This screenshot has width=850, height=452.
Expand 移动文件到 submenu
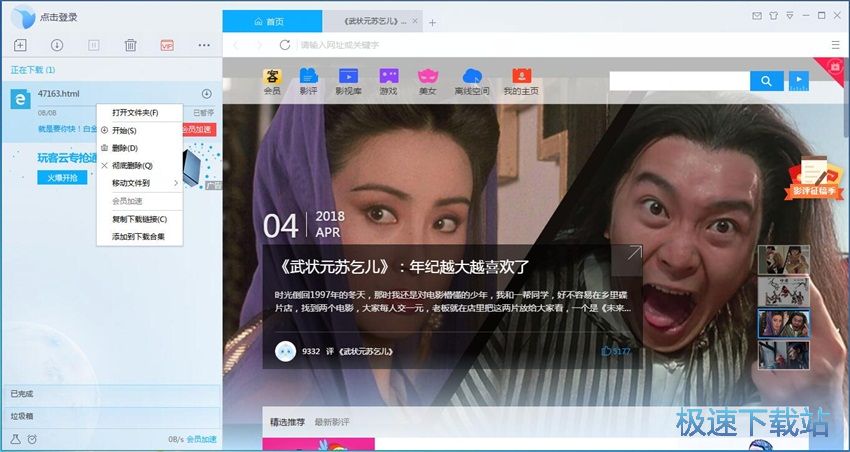[140, 183]
